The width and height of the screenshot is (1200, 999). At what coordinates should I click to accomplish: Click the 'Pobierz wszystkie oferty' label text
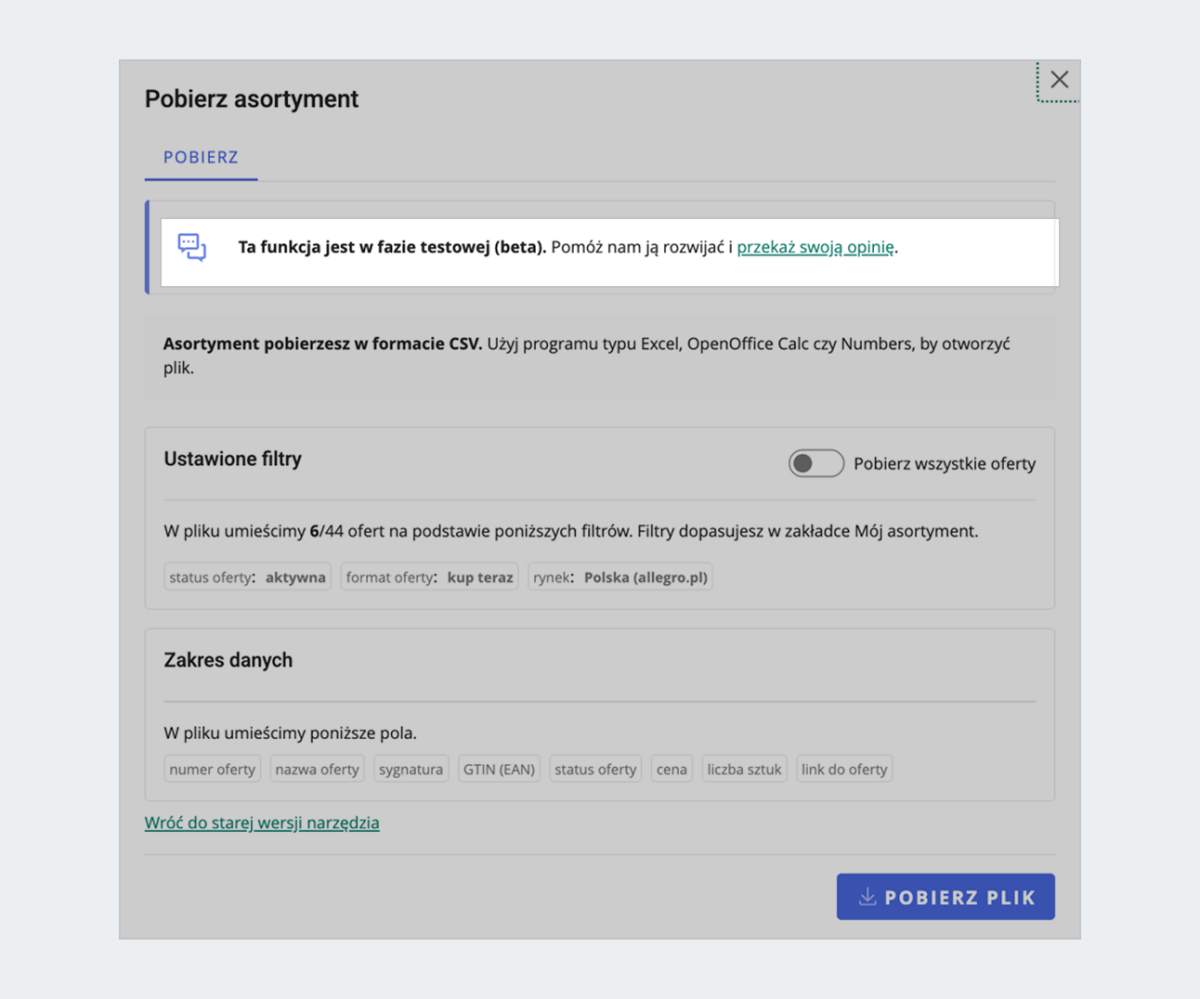click(x=944, y=464)
